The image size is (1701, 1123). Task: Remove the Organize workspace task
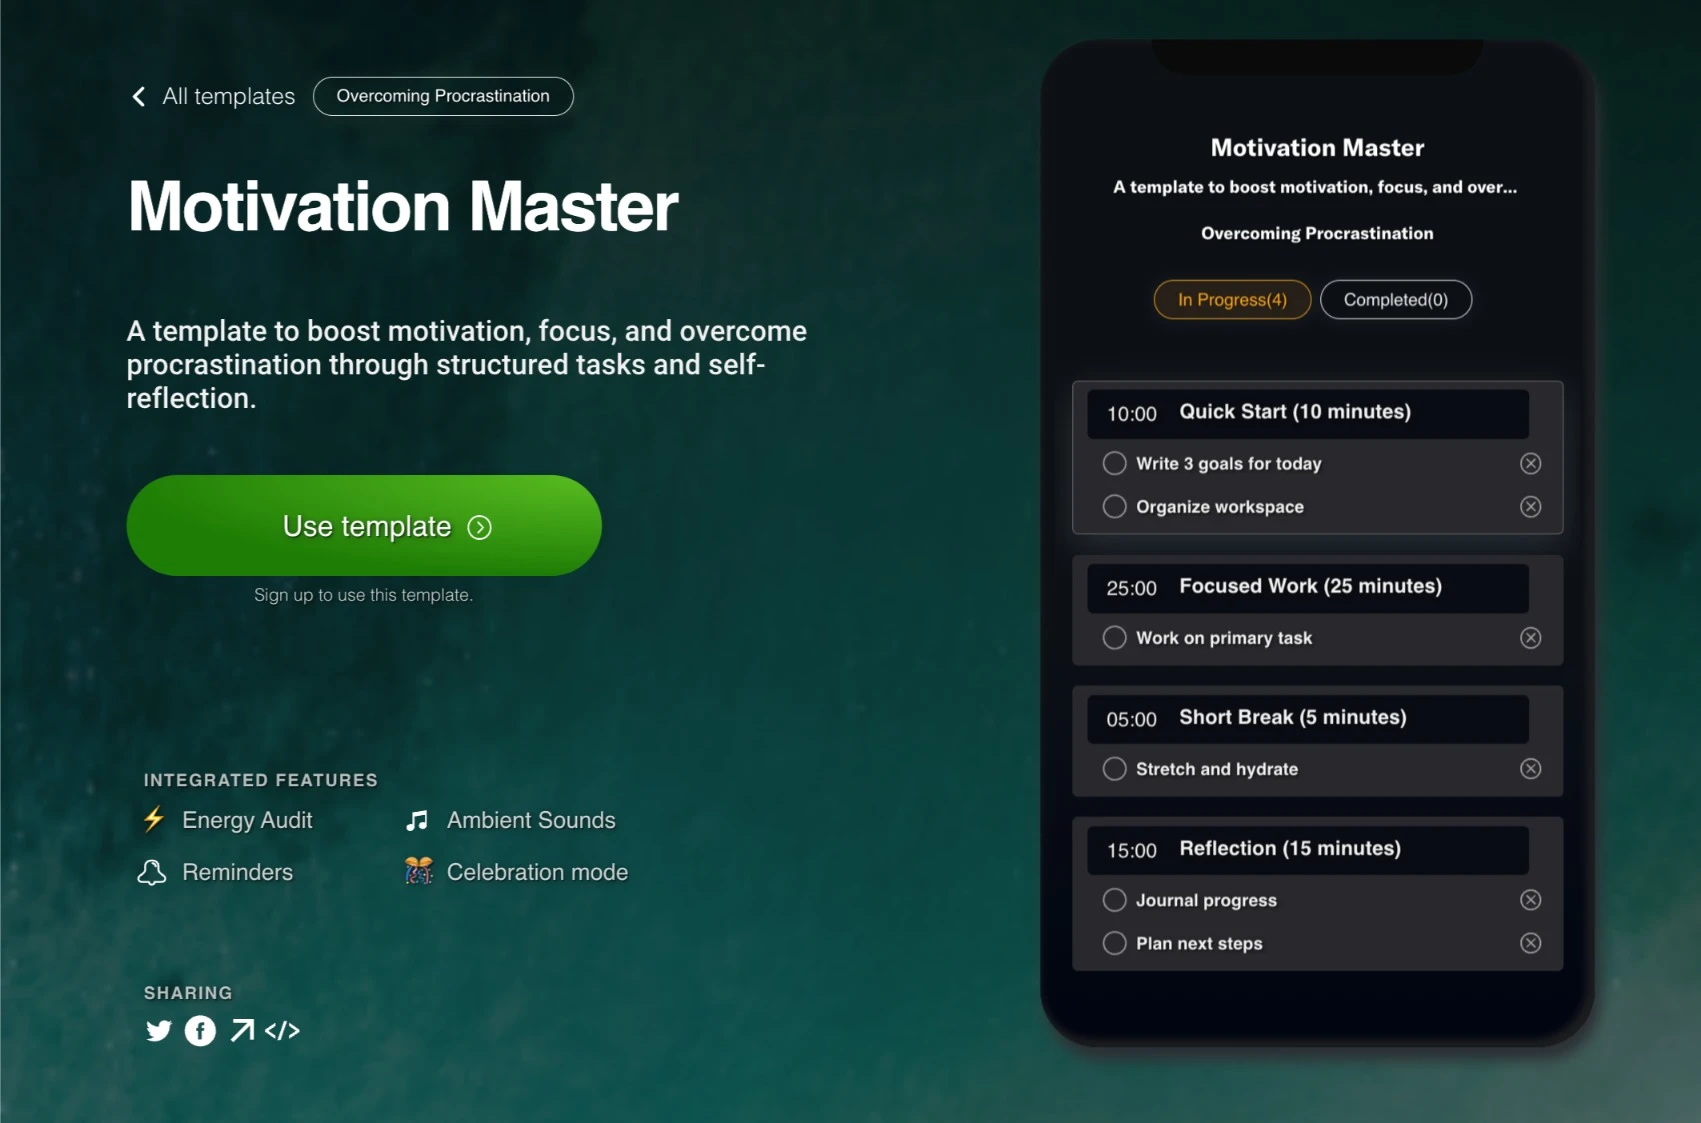point(1530,507)
